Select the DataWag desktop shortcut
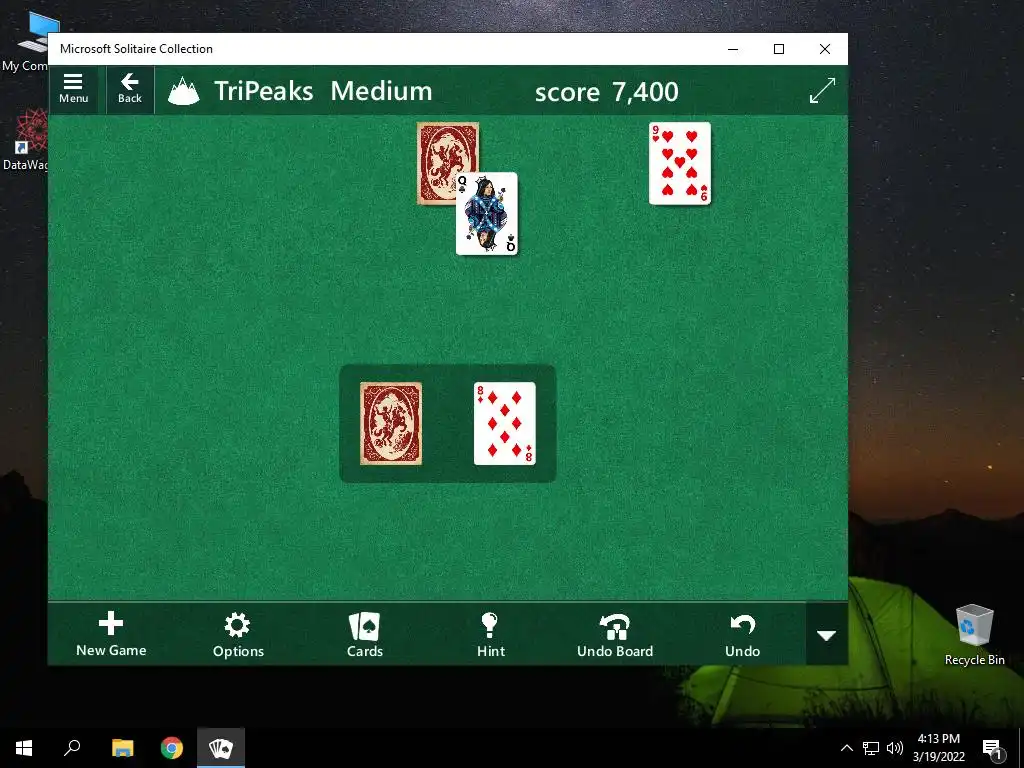This screenshot has height=768, width=1024. 25,140
